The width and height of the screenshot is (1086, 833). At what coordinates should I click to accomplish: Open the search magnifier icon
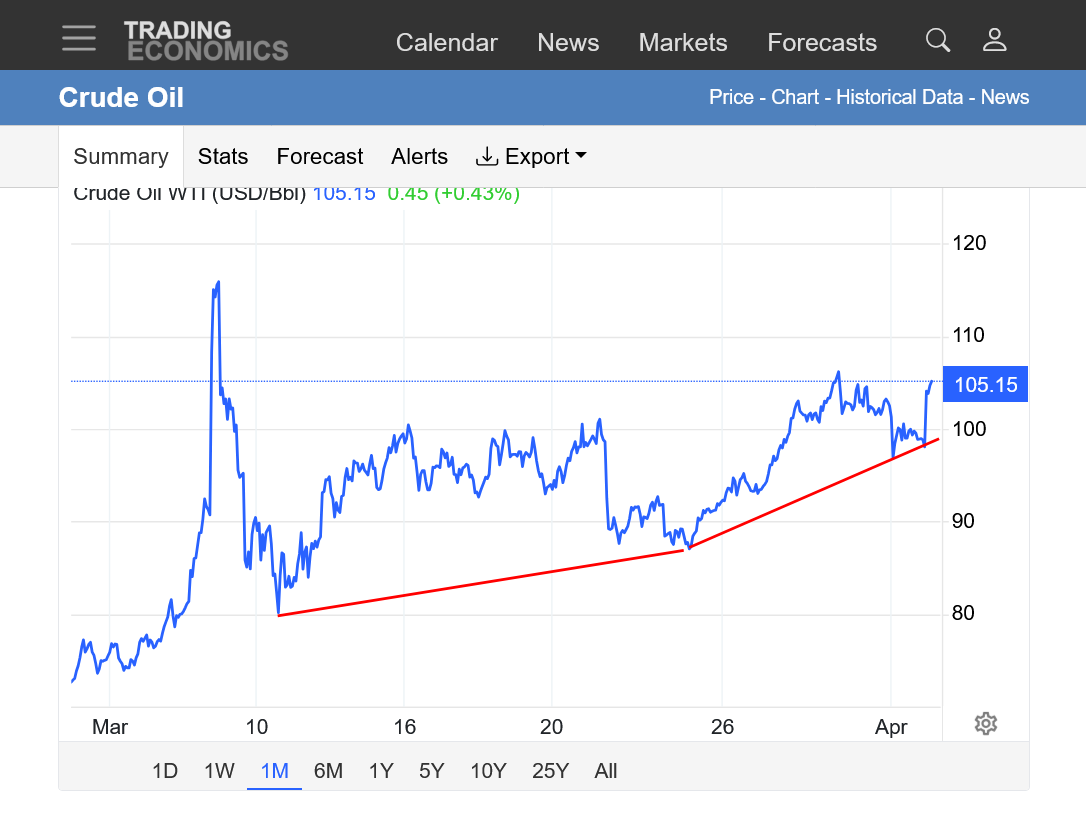[x=937, y=40]
